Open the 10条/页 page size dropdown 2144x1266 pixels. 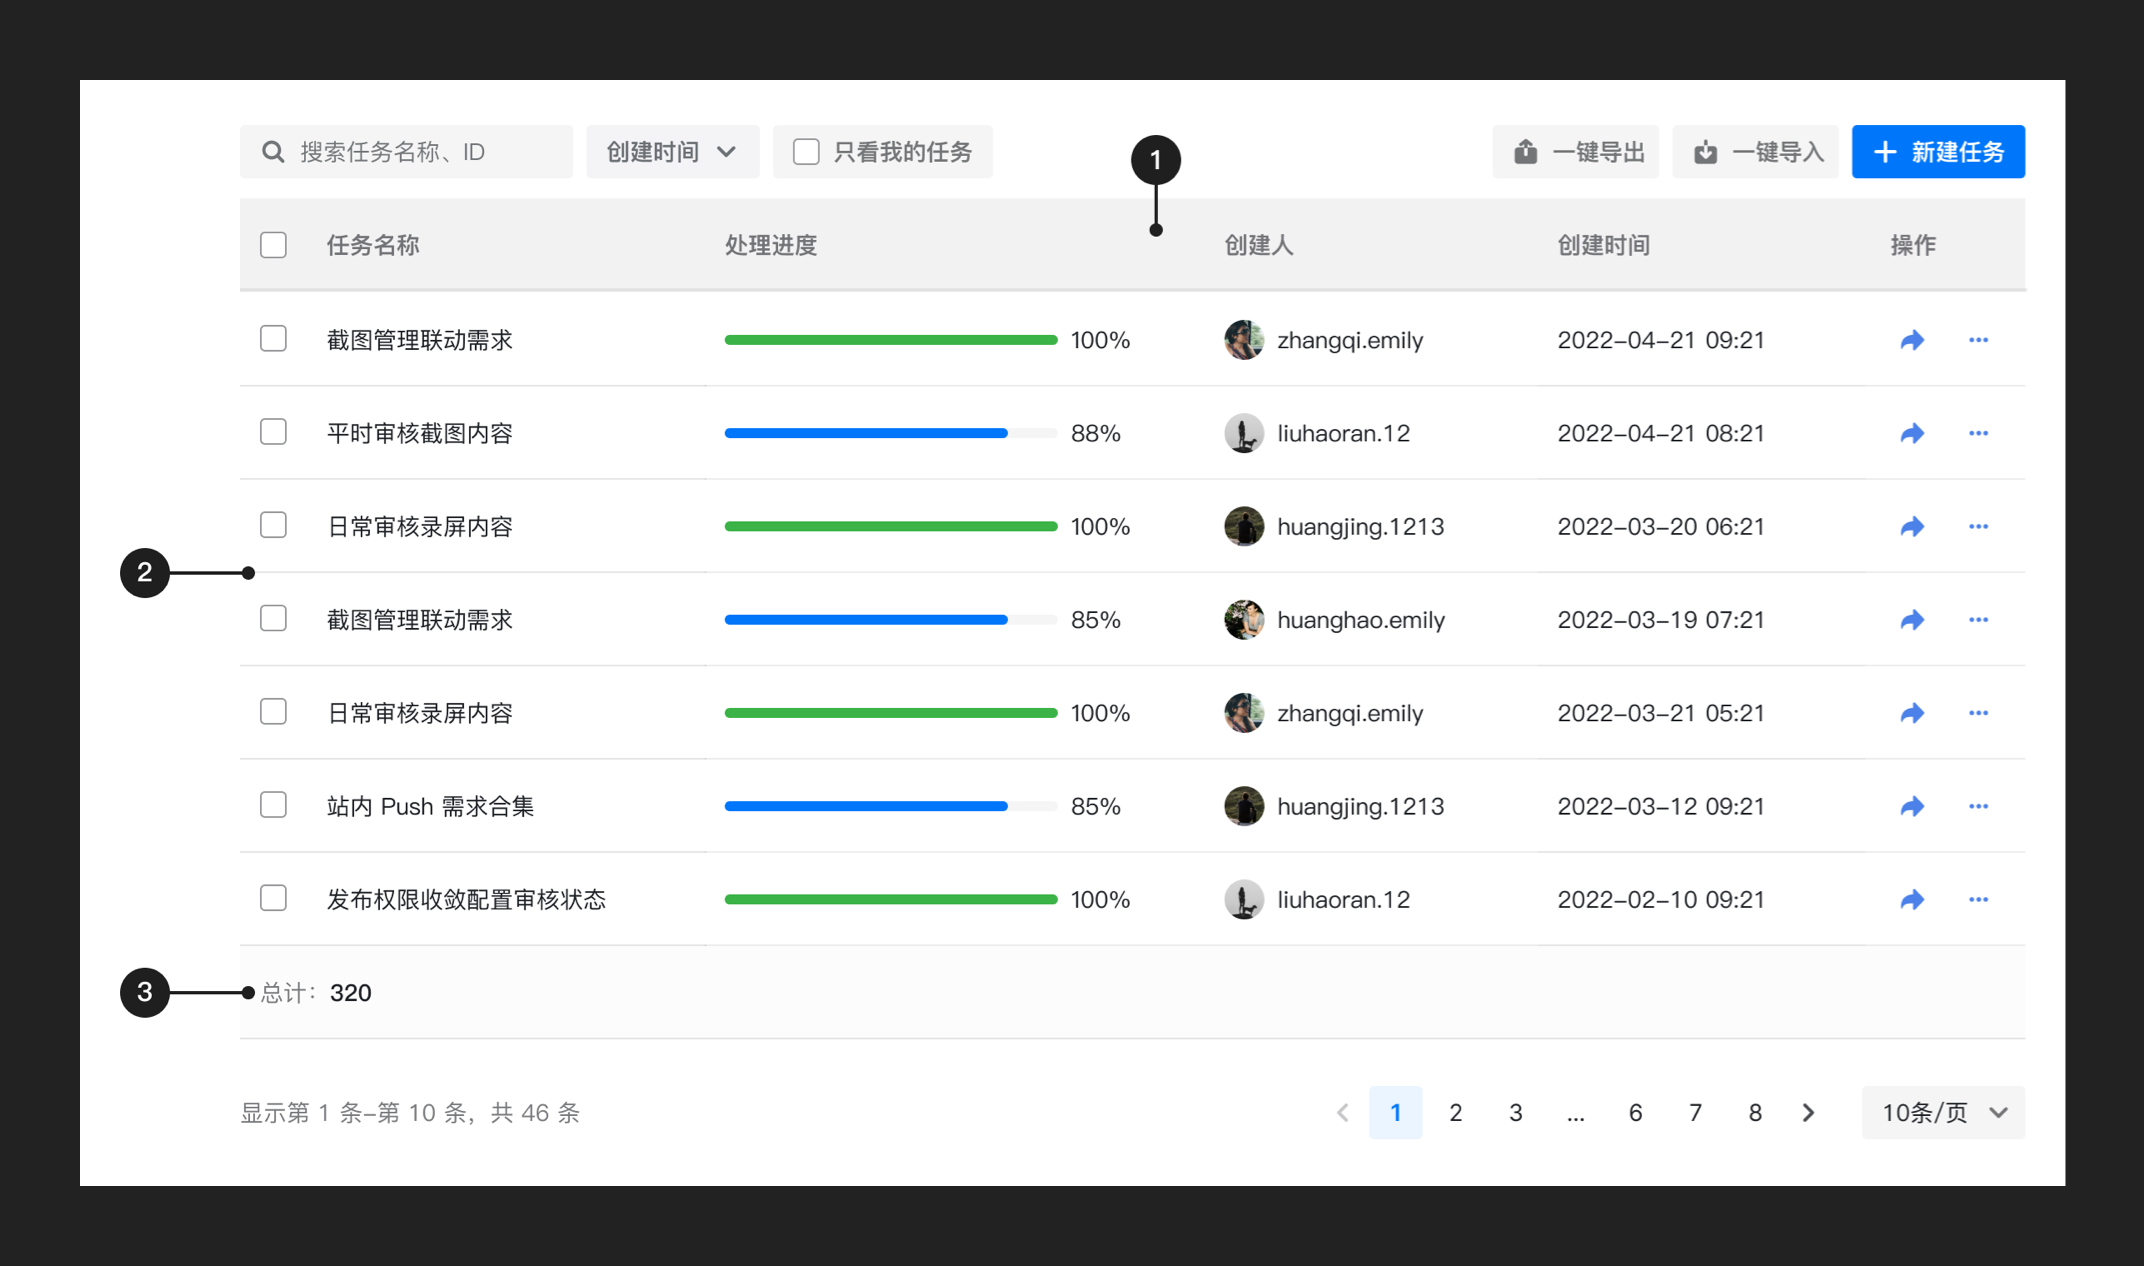click(1943, 1112)
